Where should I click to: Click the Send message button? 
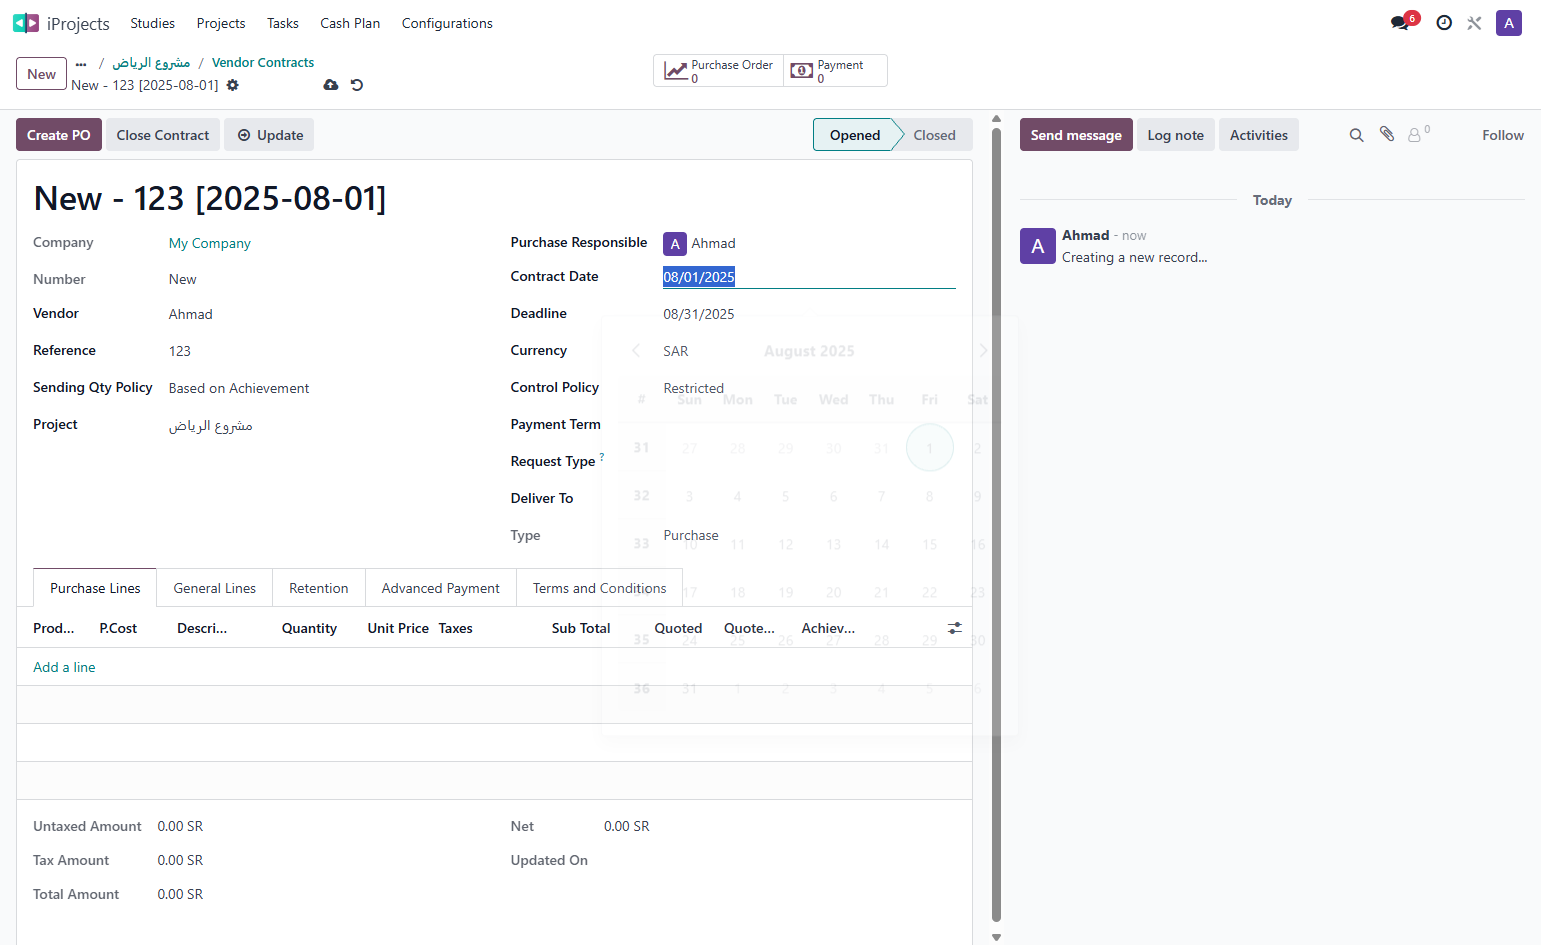[1076, 135]
